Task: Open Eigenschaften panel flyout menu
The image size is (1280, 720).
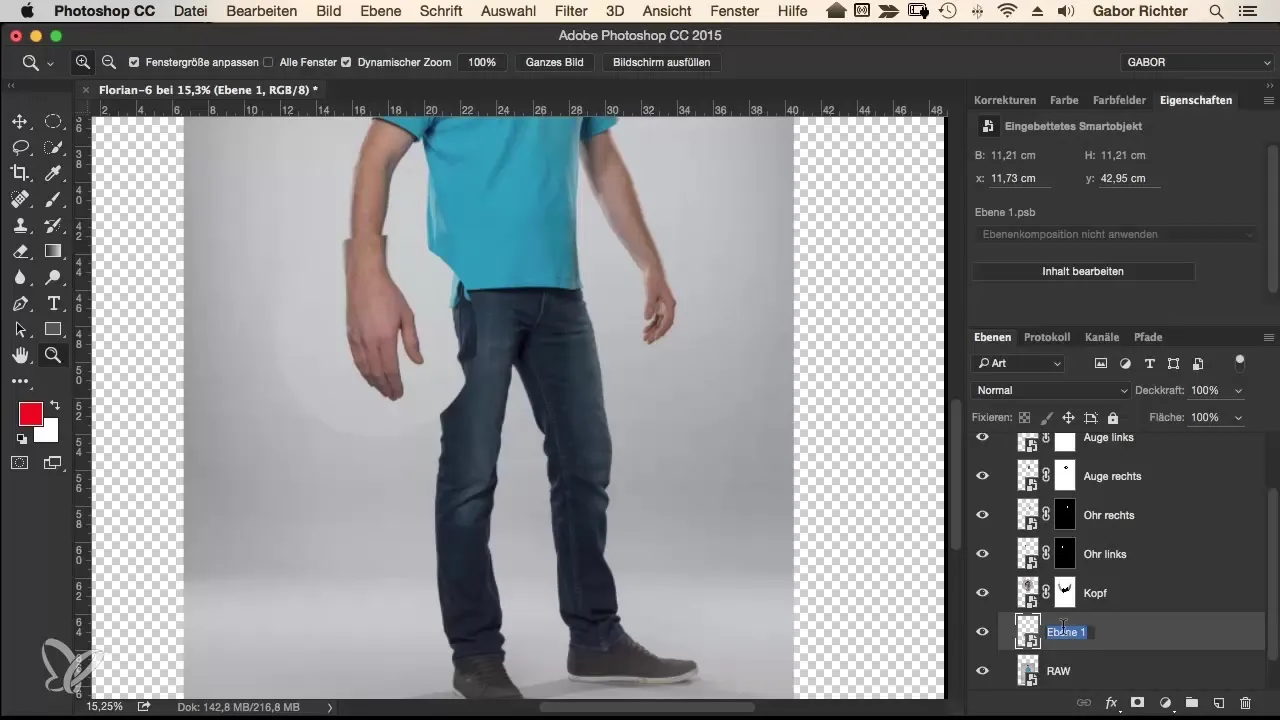Action: (1268, 100)
